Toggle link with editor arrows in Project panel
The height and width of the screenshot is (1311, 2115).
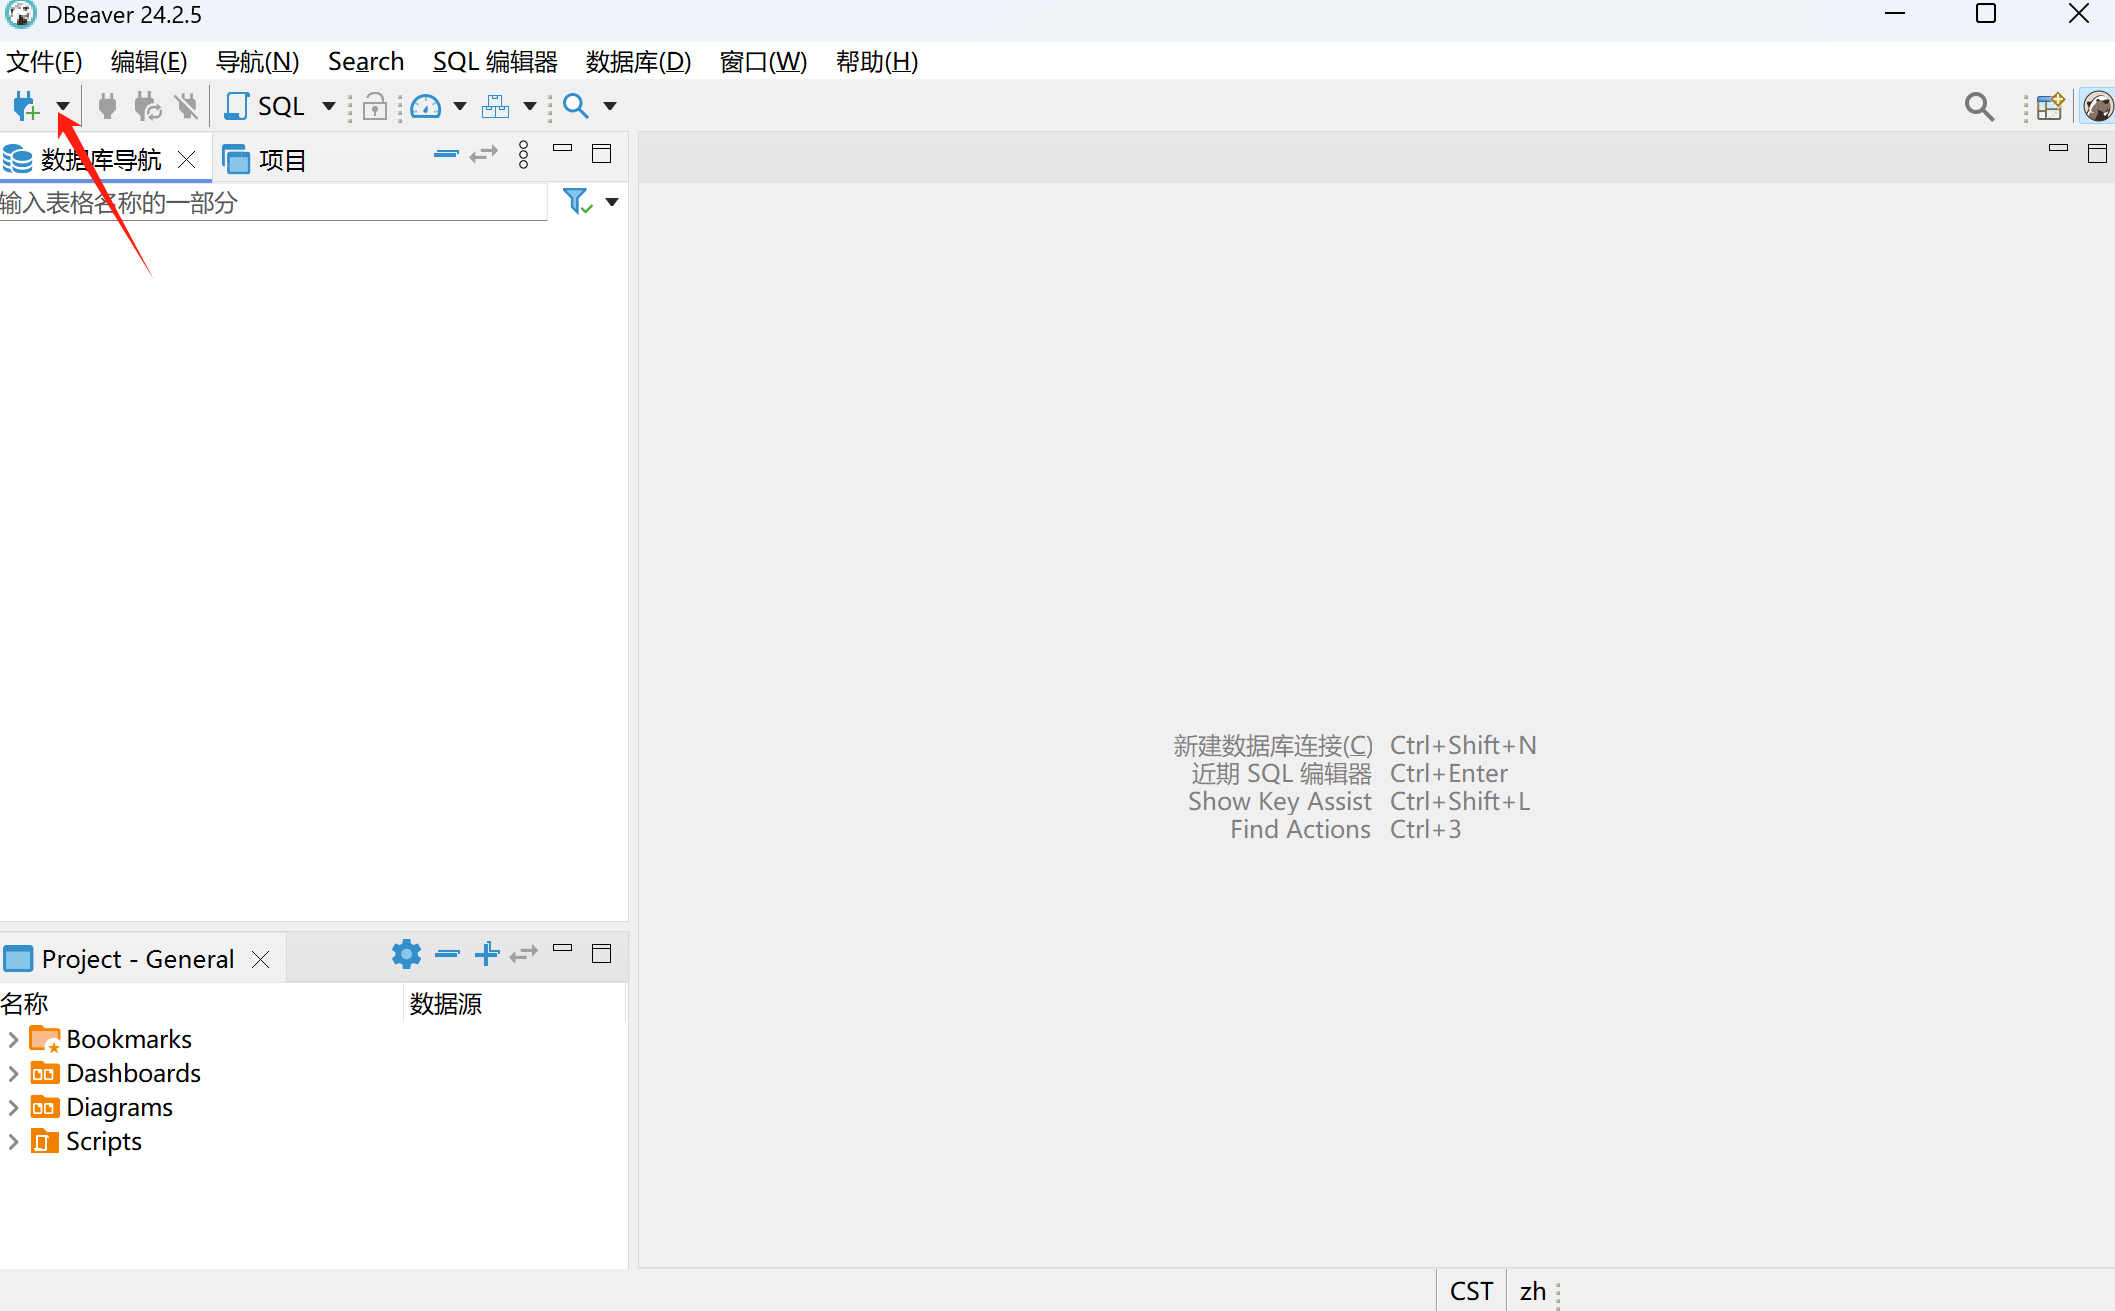click(524, 954)
